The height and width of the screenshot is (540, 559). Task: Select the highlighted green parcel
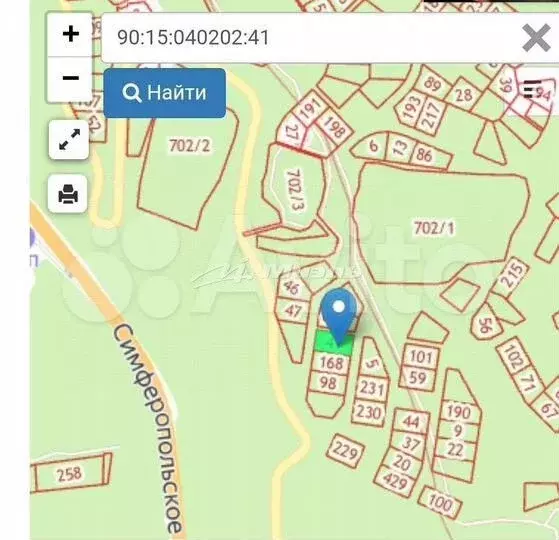click(334, 343)
